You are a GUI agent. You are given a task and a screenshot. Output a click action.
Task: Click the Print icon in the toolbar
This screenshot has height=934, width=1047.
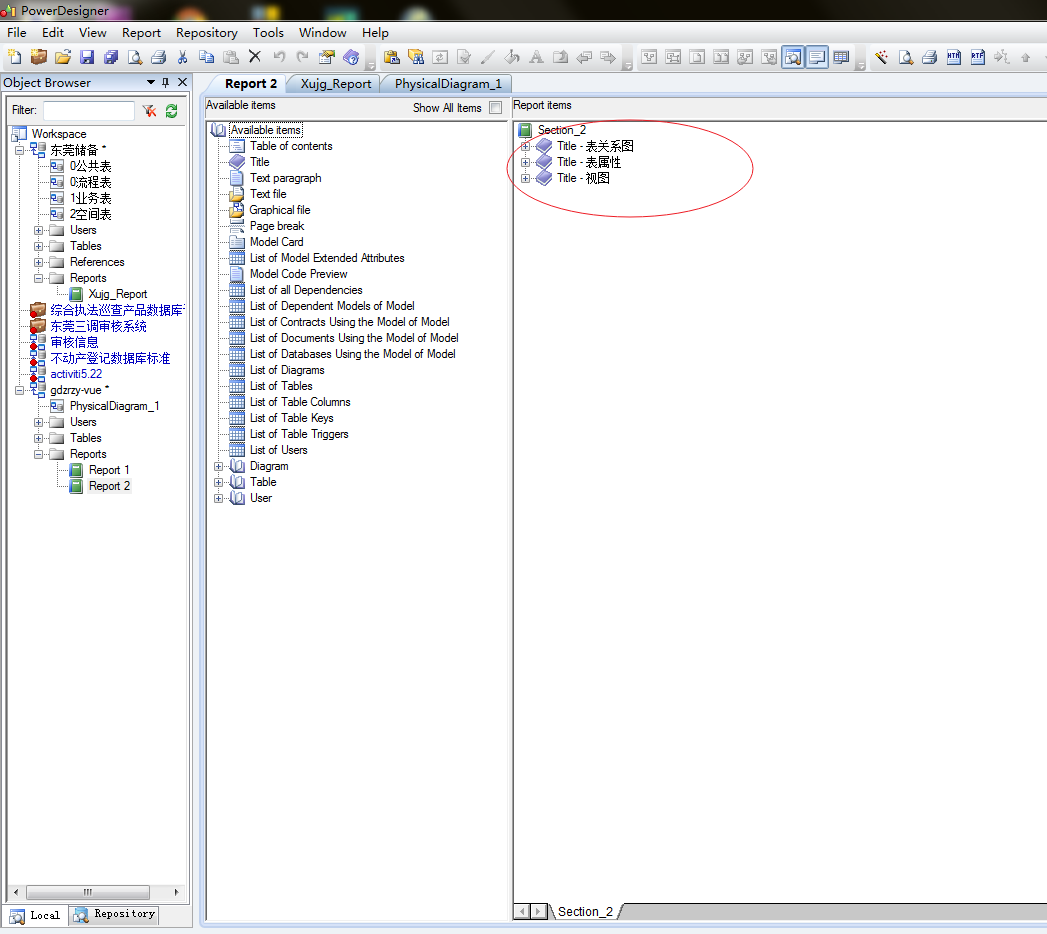pos(158,57)
